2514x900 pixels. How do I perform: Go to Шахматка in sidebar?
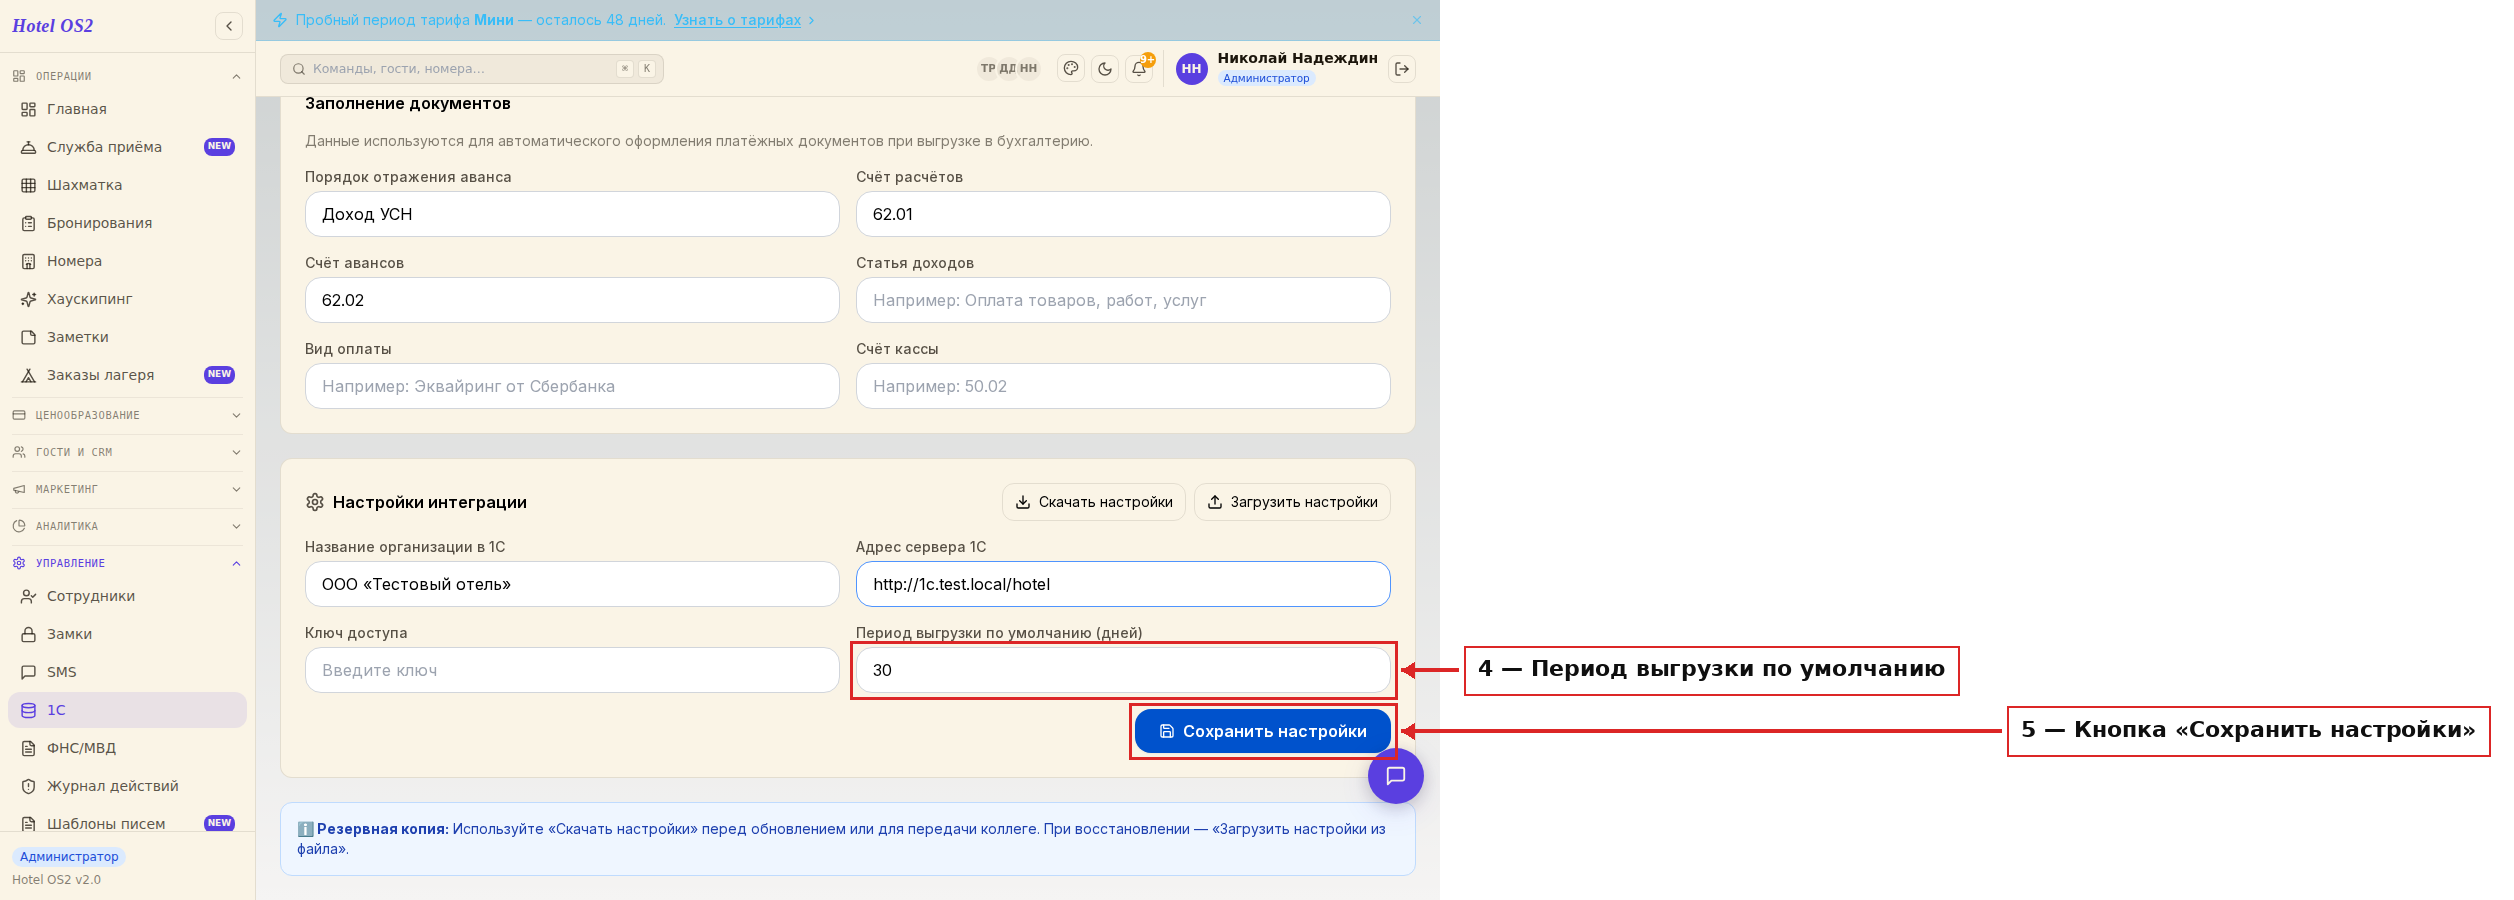(x=127, y=185)
